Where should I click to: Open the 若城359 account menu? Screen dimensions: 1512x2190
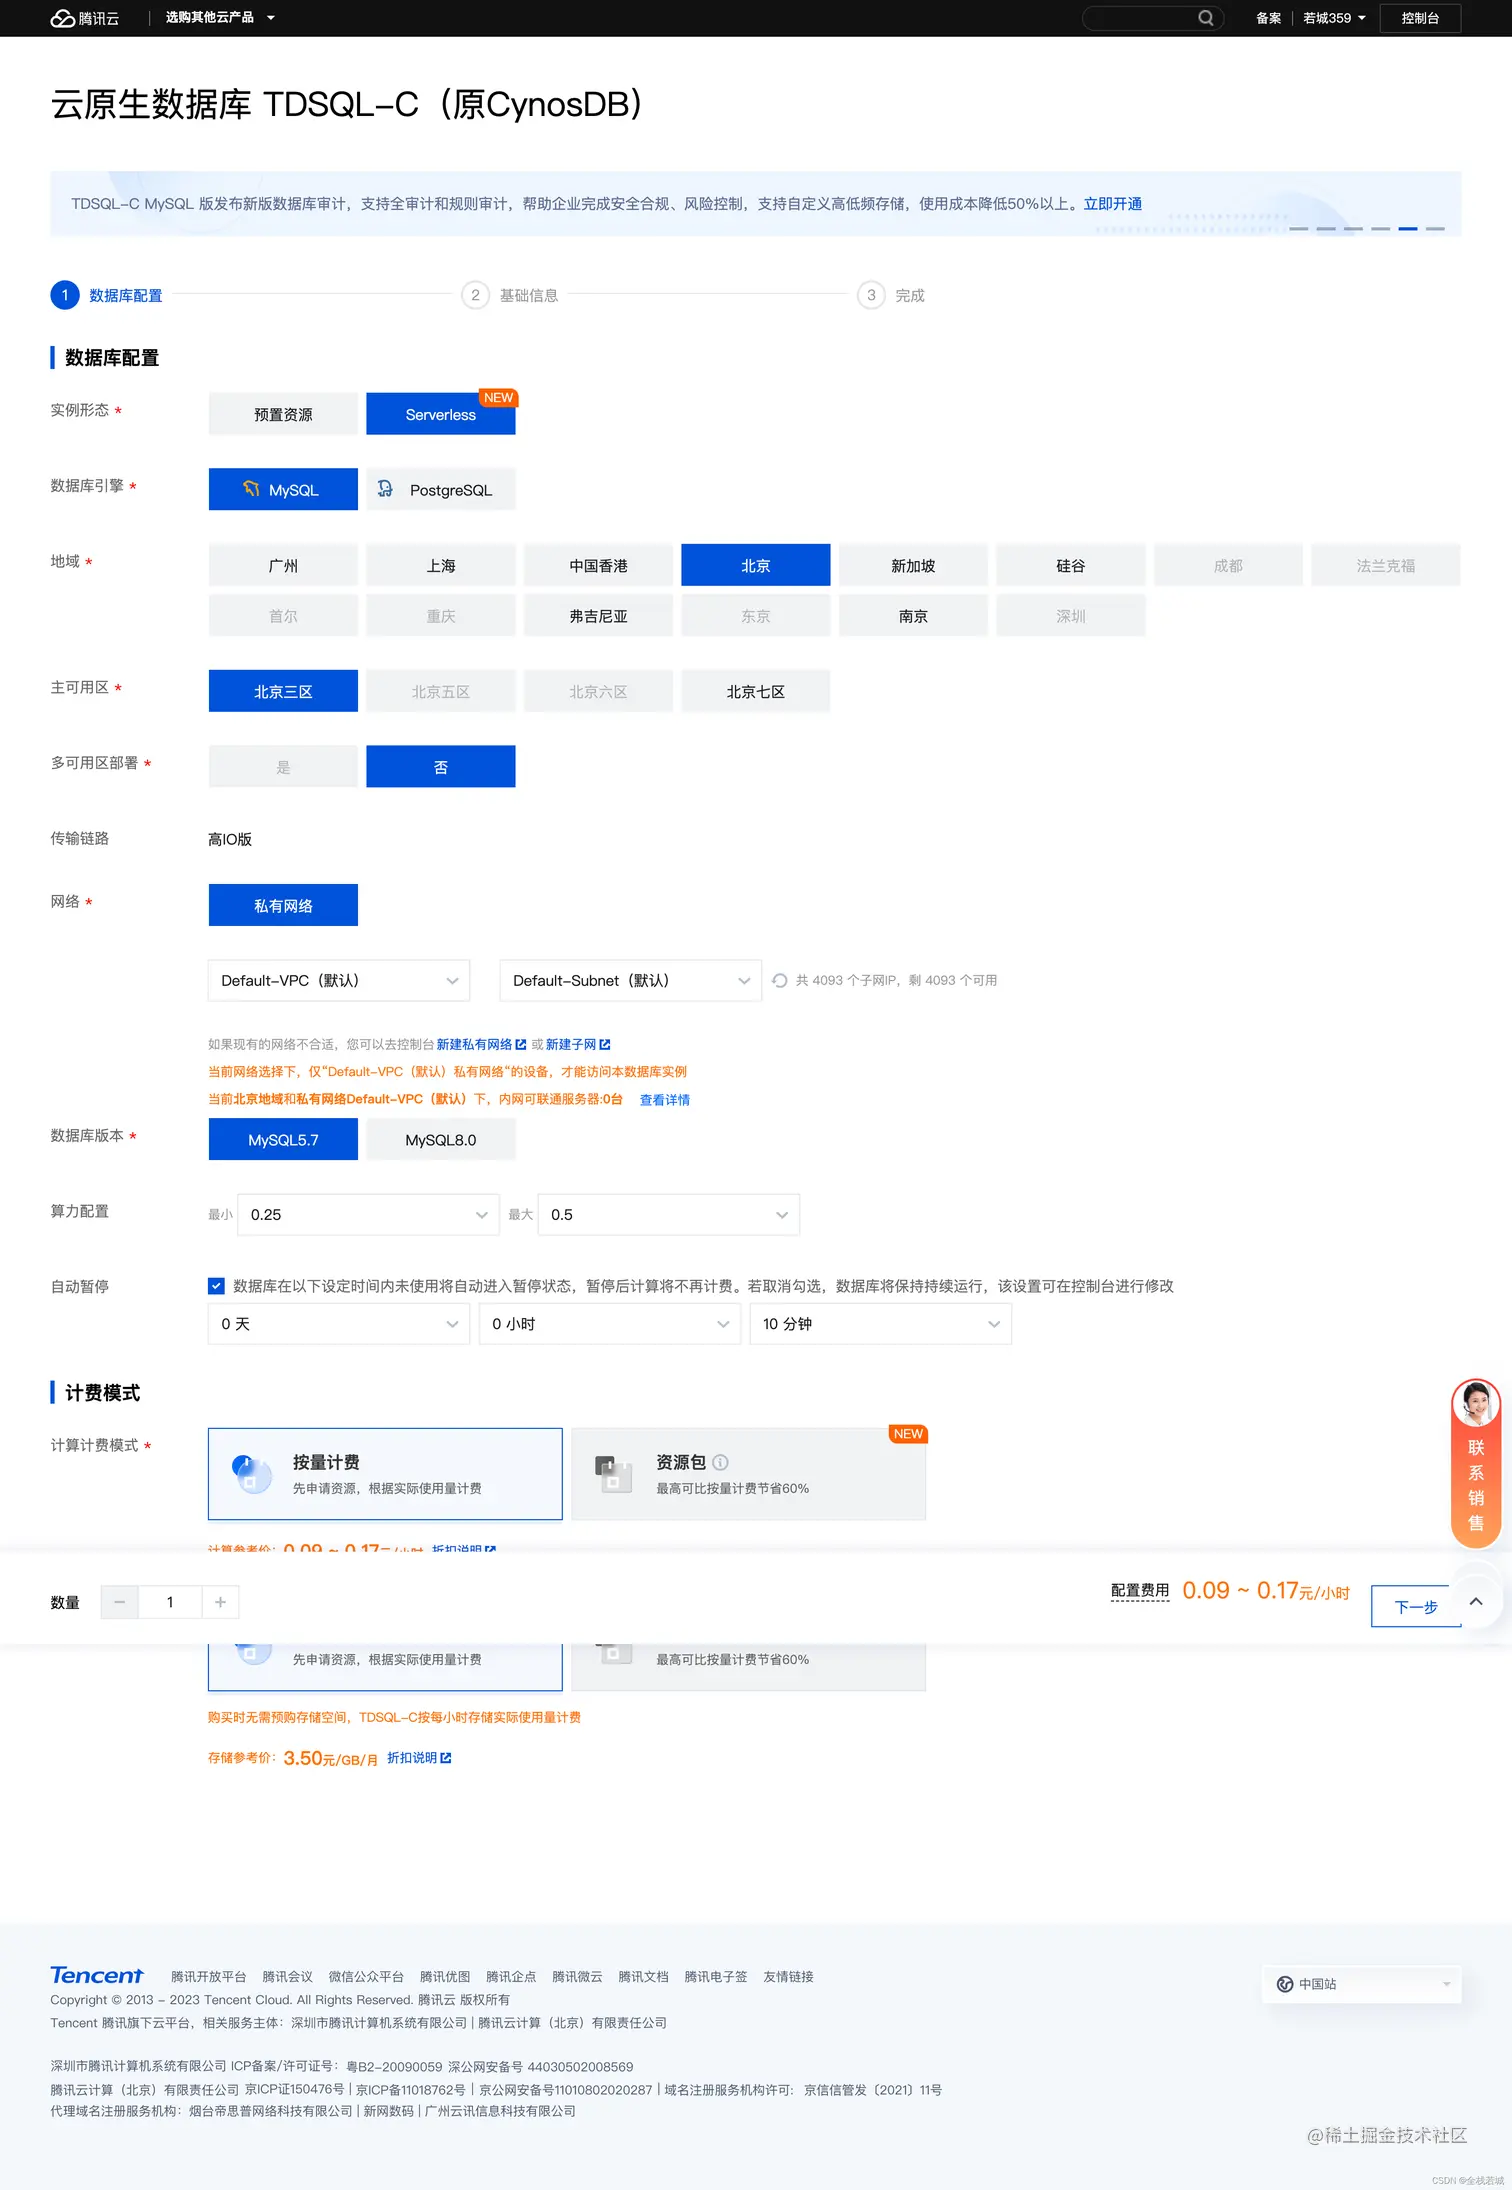click(x=1333, y=18)
